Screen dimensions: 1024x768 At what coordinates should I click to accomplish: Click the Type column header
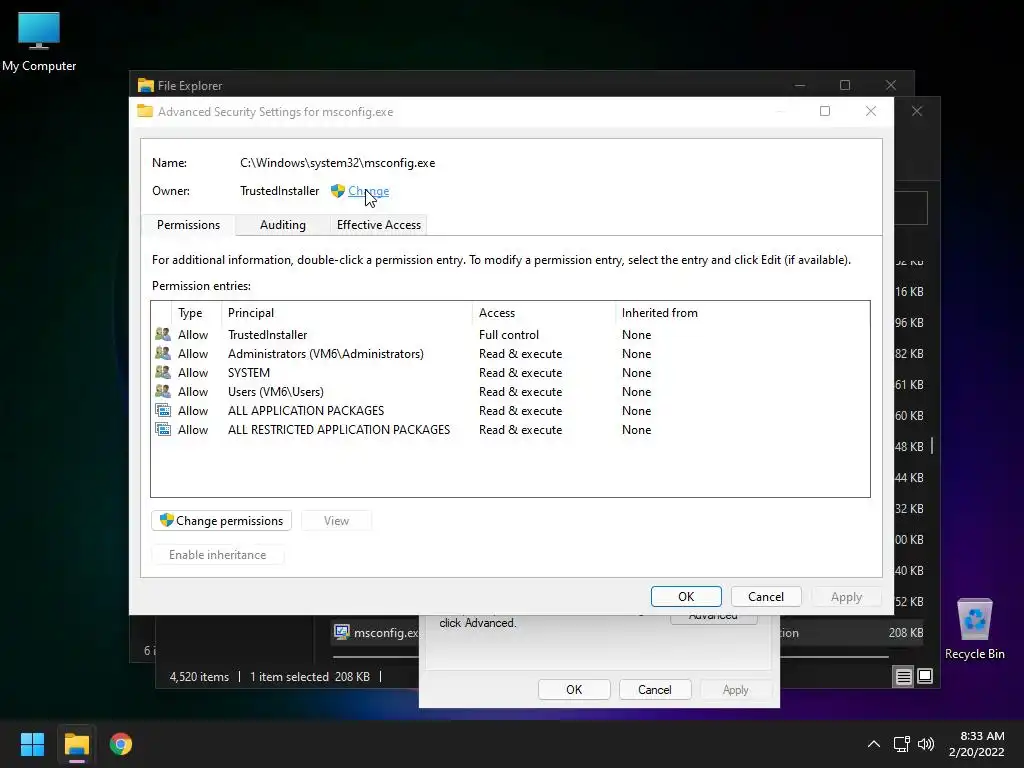[196, 313]
